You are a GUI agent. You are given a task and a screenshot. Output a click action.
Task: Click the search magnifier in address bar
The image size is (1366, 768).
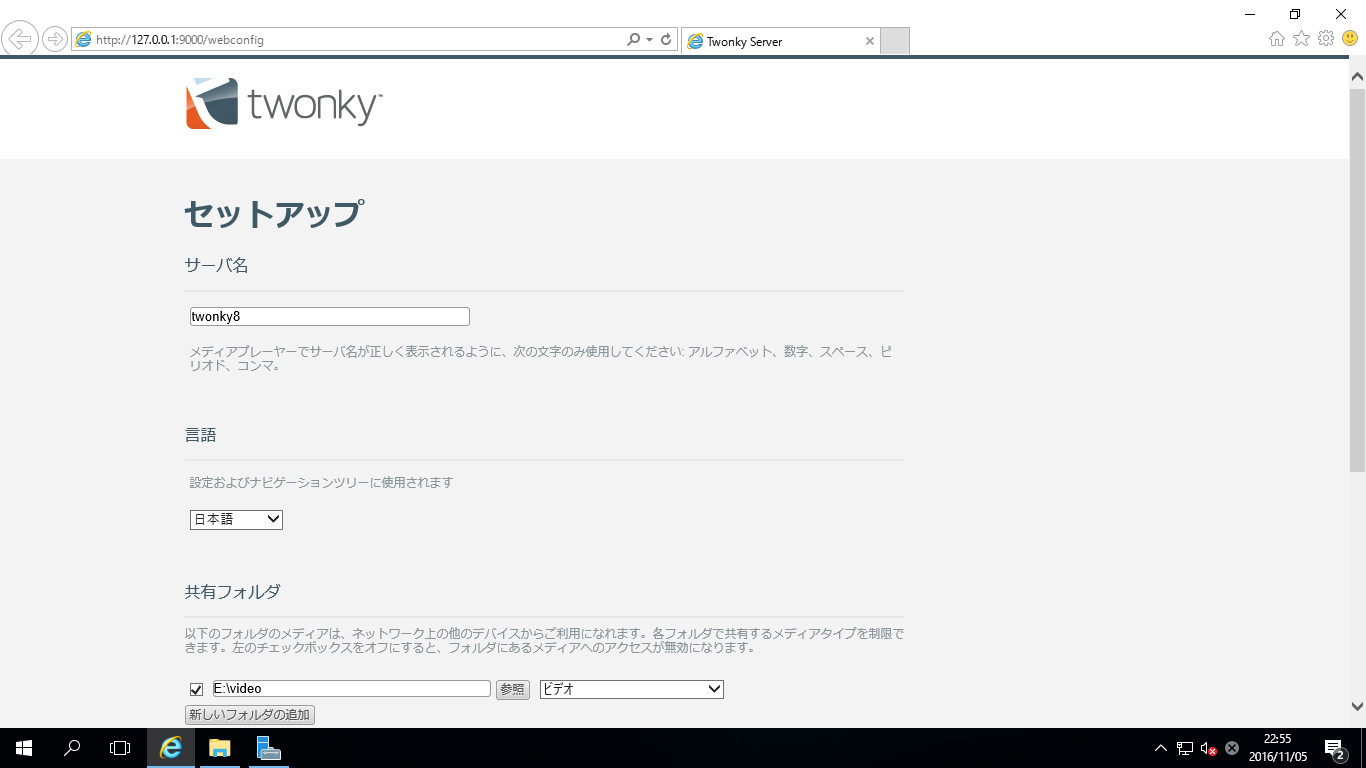tap(633, 40)
